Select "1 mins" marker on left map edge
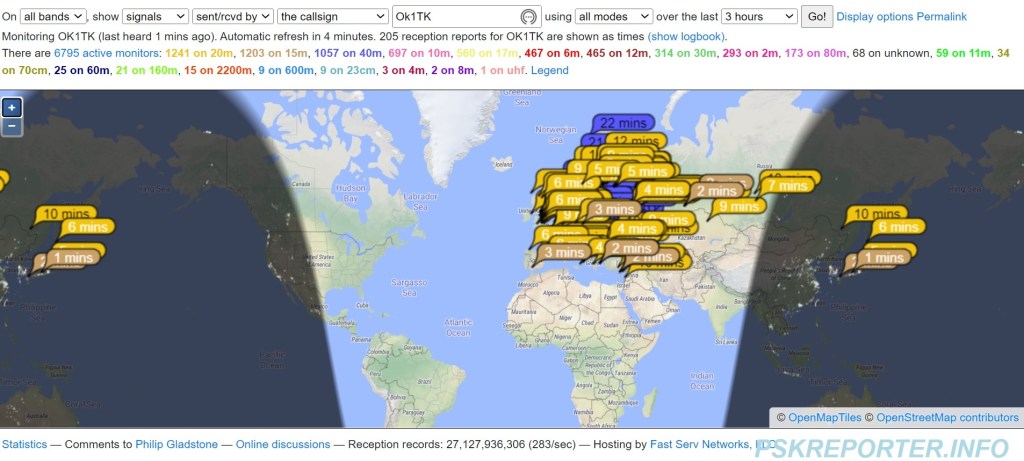Viewport: 1024px width, 461px height. click(x=70, y=258)
